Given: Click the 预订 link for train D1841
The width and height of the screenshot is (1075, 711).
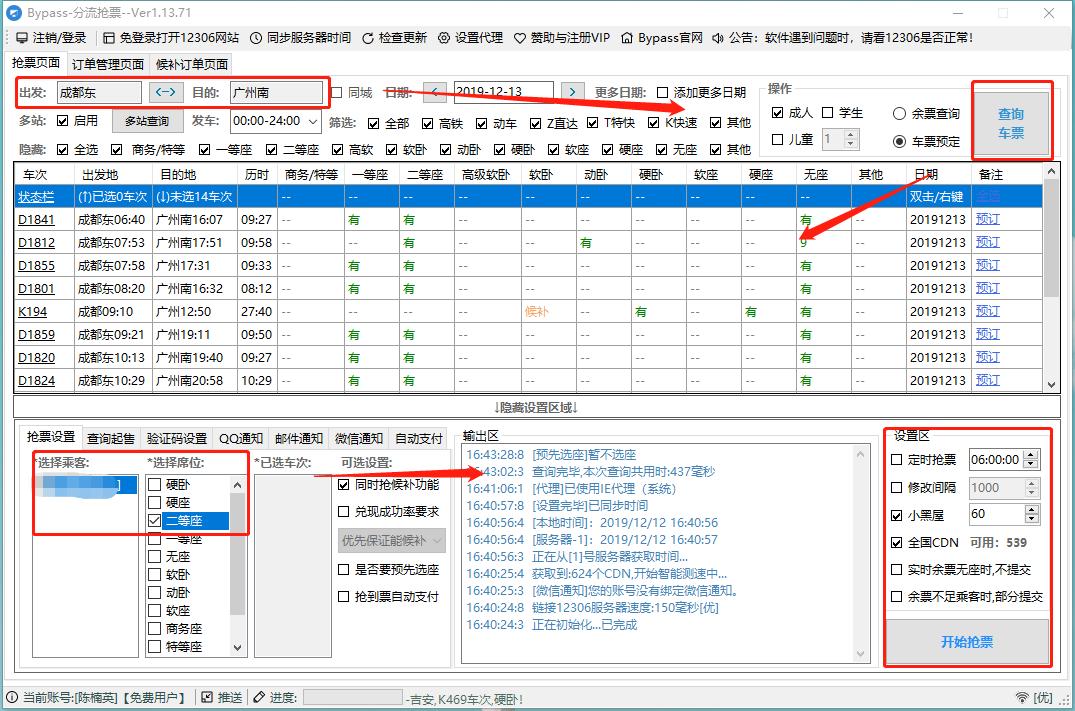Looking at the screenshot, I should coord(986,220).
